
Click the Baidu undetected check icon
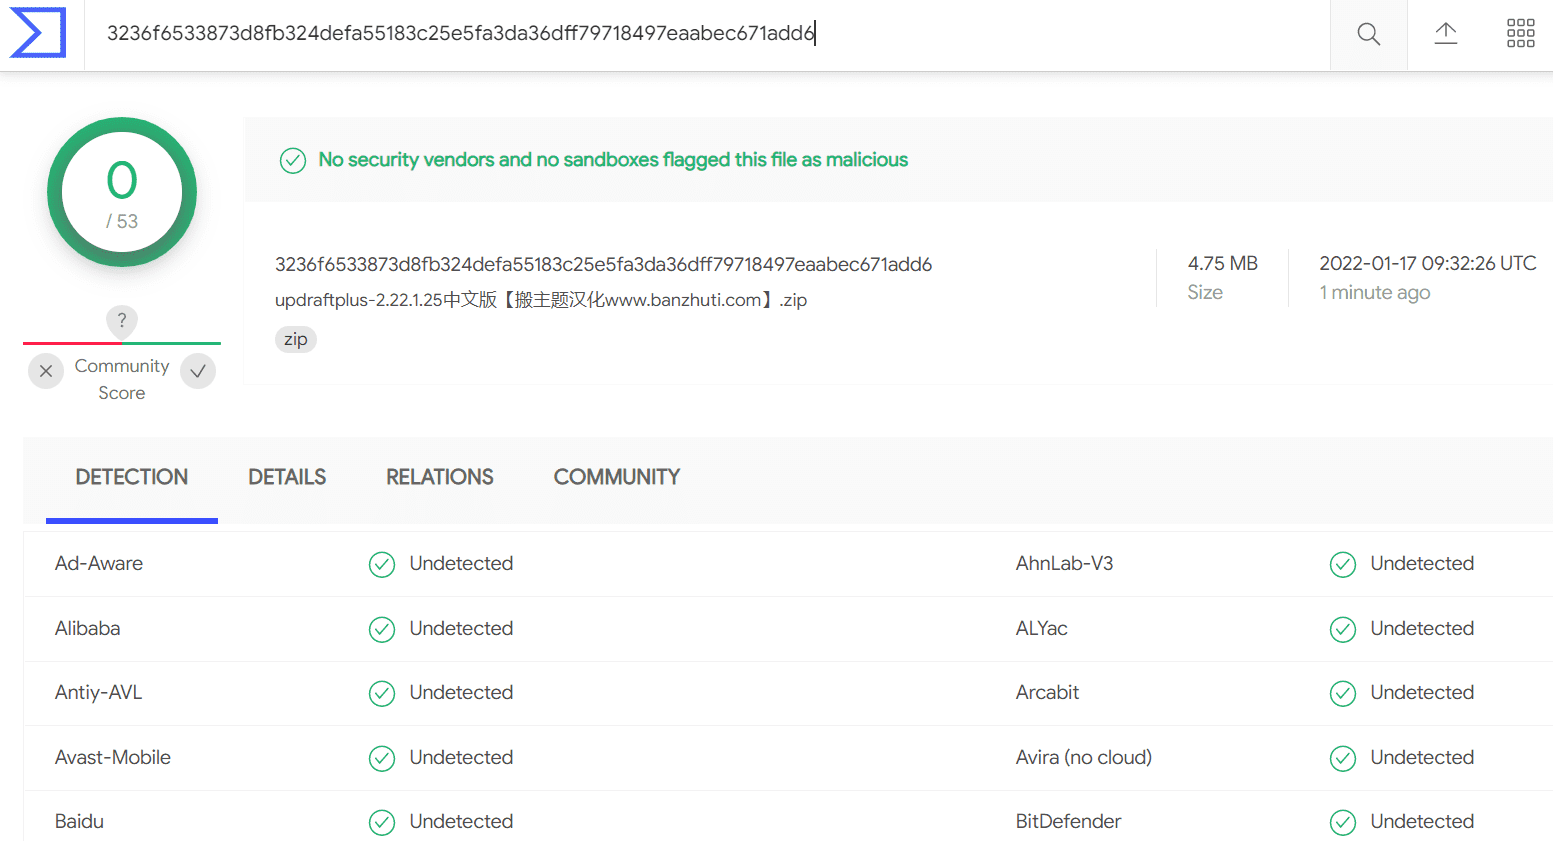[382, 822]
